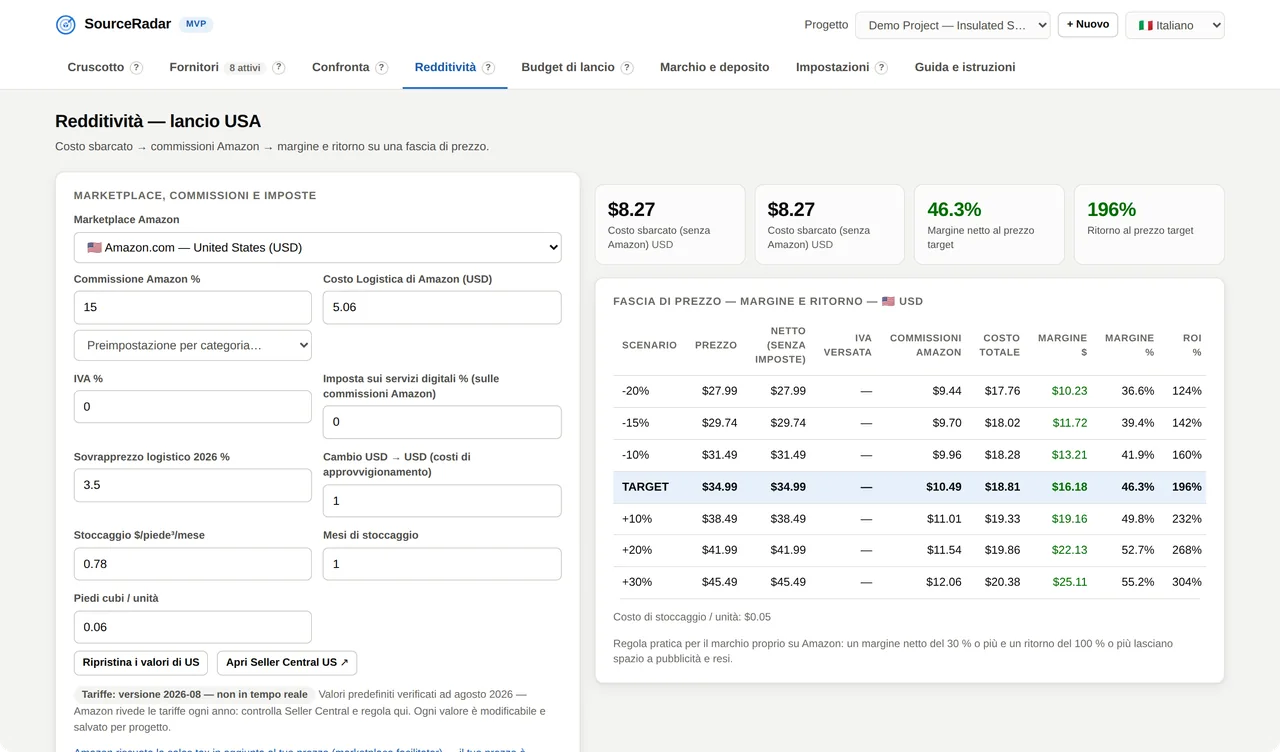Open help icon next to Budget di lancio
Screen dimensions: 1280x752
pos(627,68)
